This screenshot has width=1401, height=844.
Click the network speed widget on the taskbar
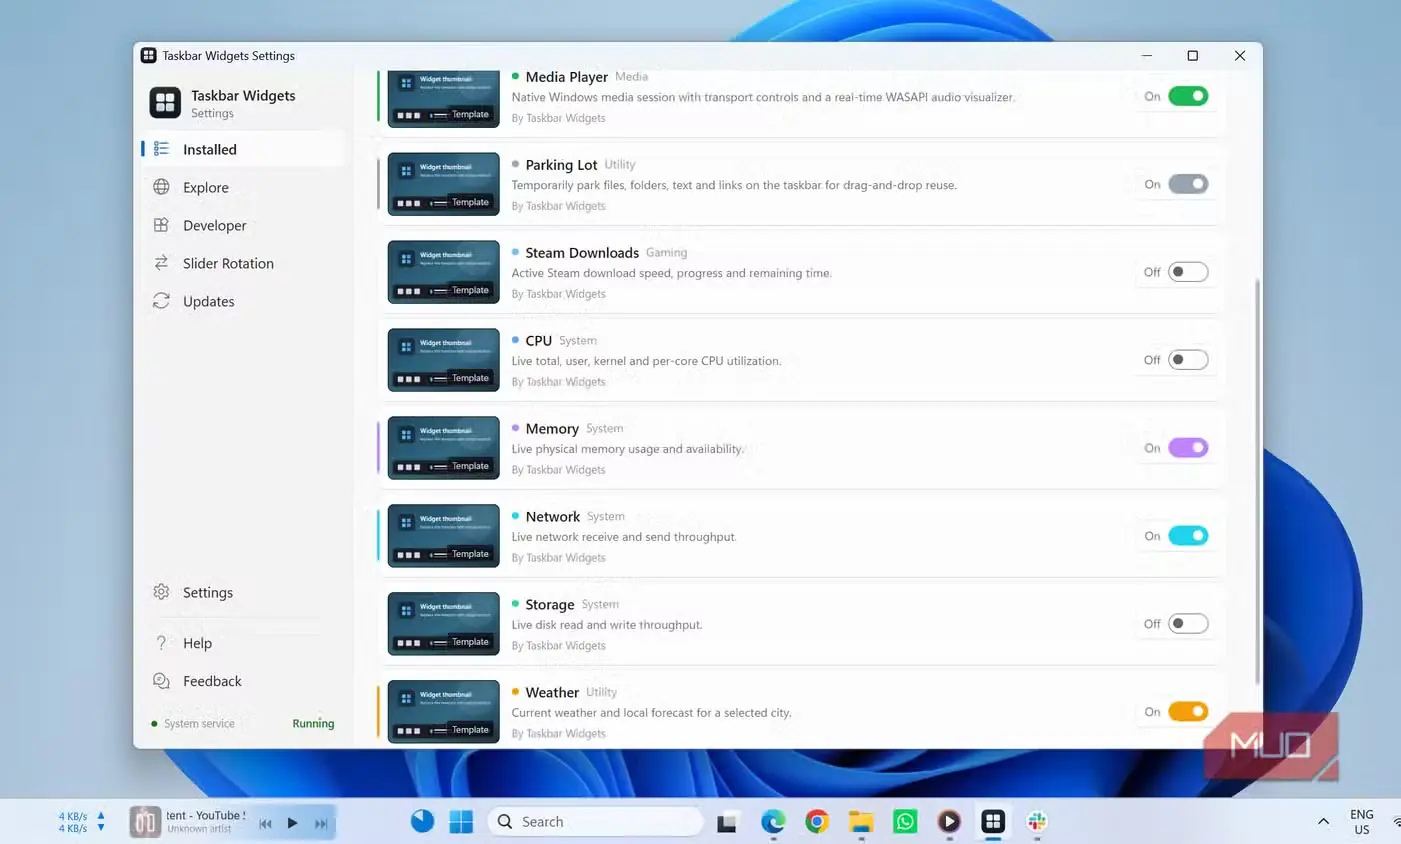click(81, 822)
